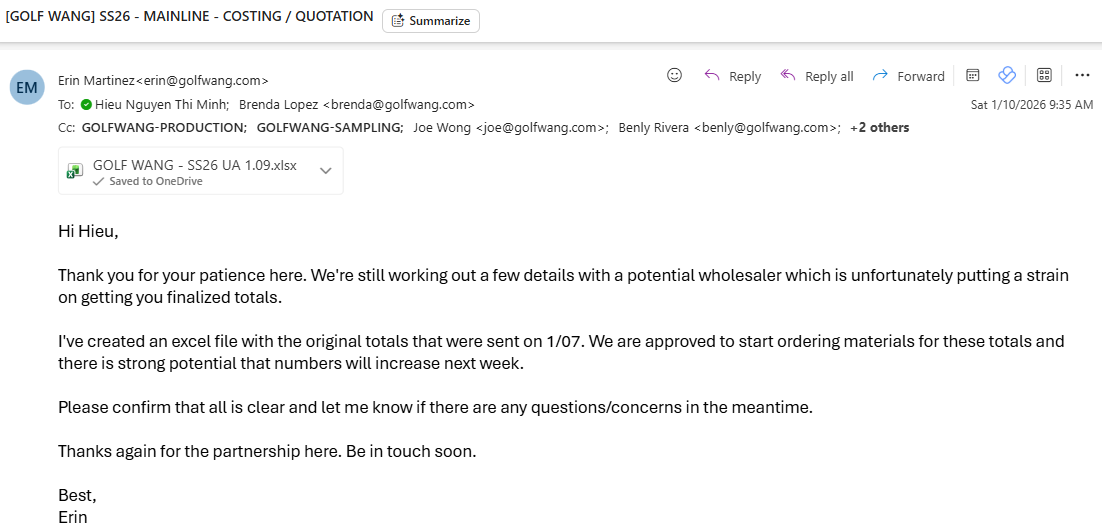Reply to Erin's email
The height and width of the screenshot is (528, 1102).
(733, 76)
